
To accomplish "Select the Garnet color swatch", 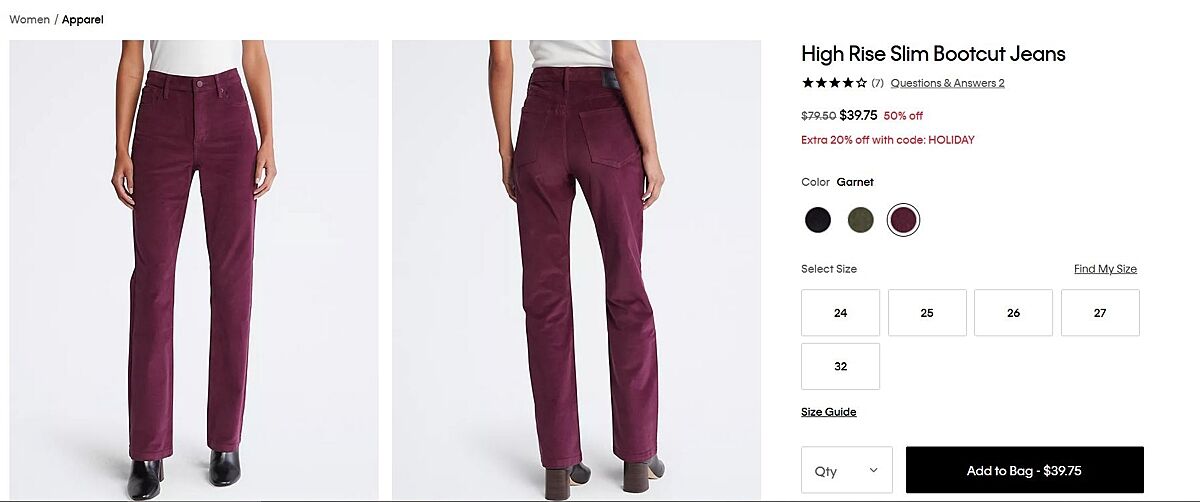I will click(903, 220).
